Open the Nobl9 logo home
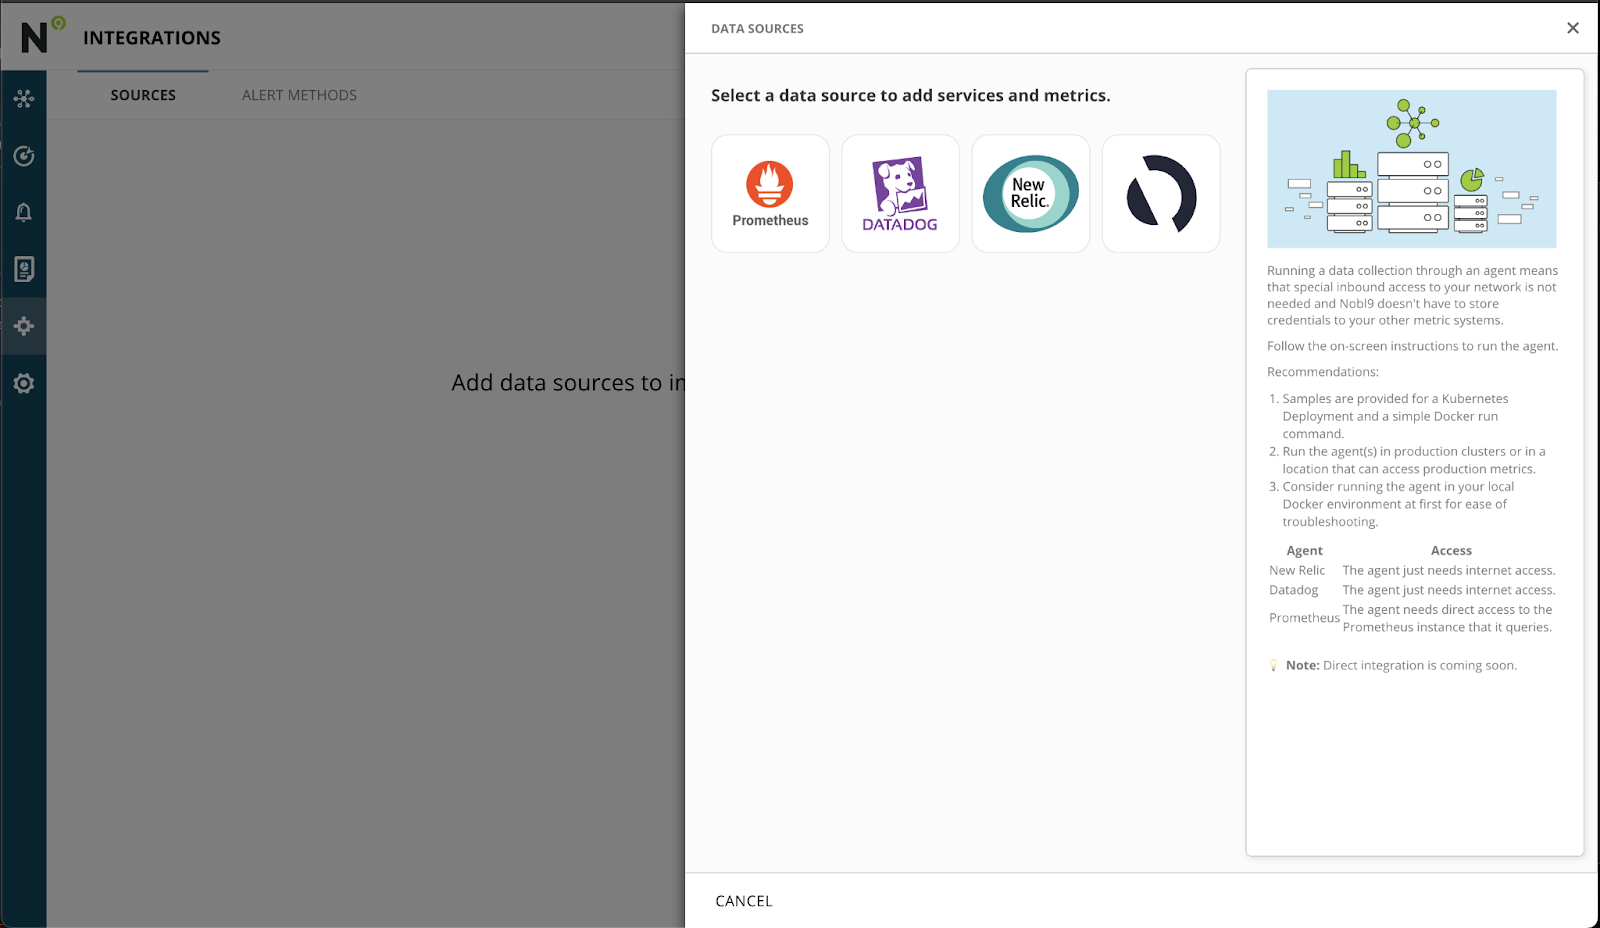1600x928 pixels. (41, 36)
